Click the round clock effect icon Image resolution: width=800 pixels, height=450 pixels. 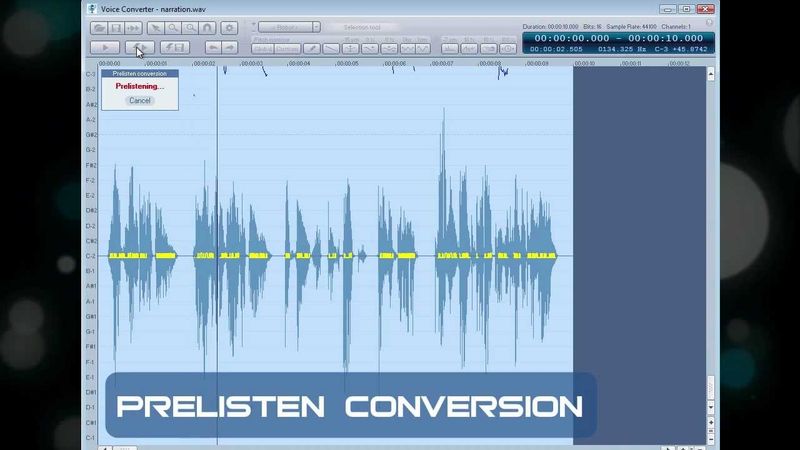(508, 49)
